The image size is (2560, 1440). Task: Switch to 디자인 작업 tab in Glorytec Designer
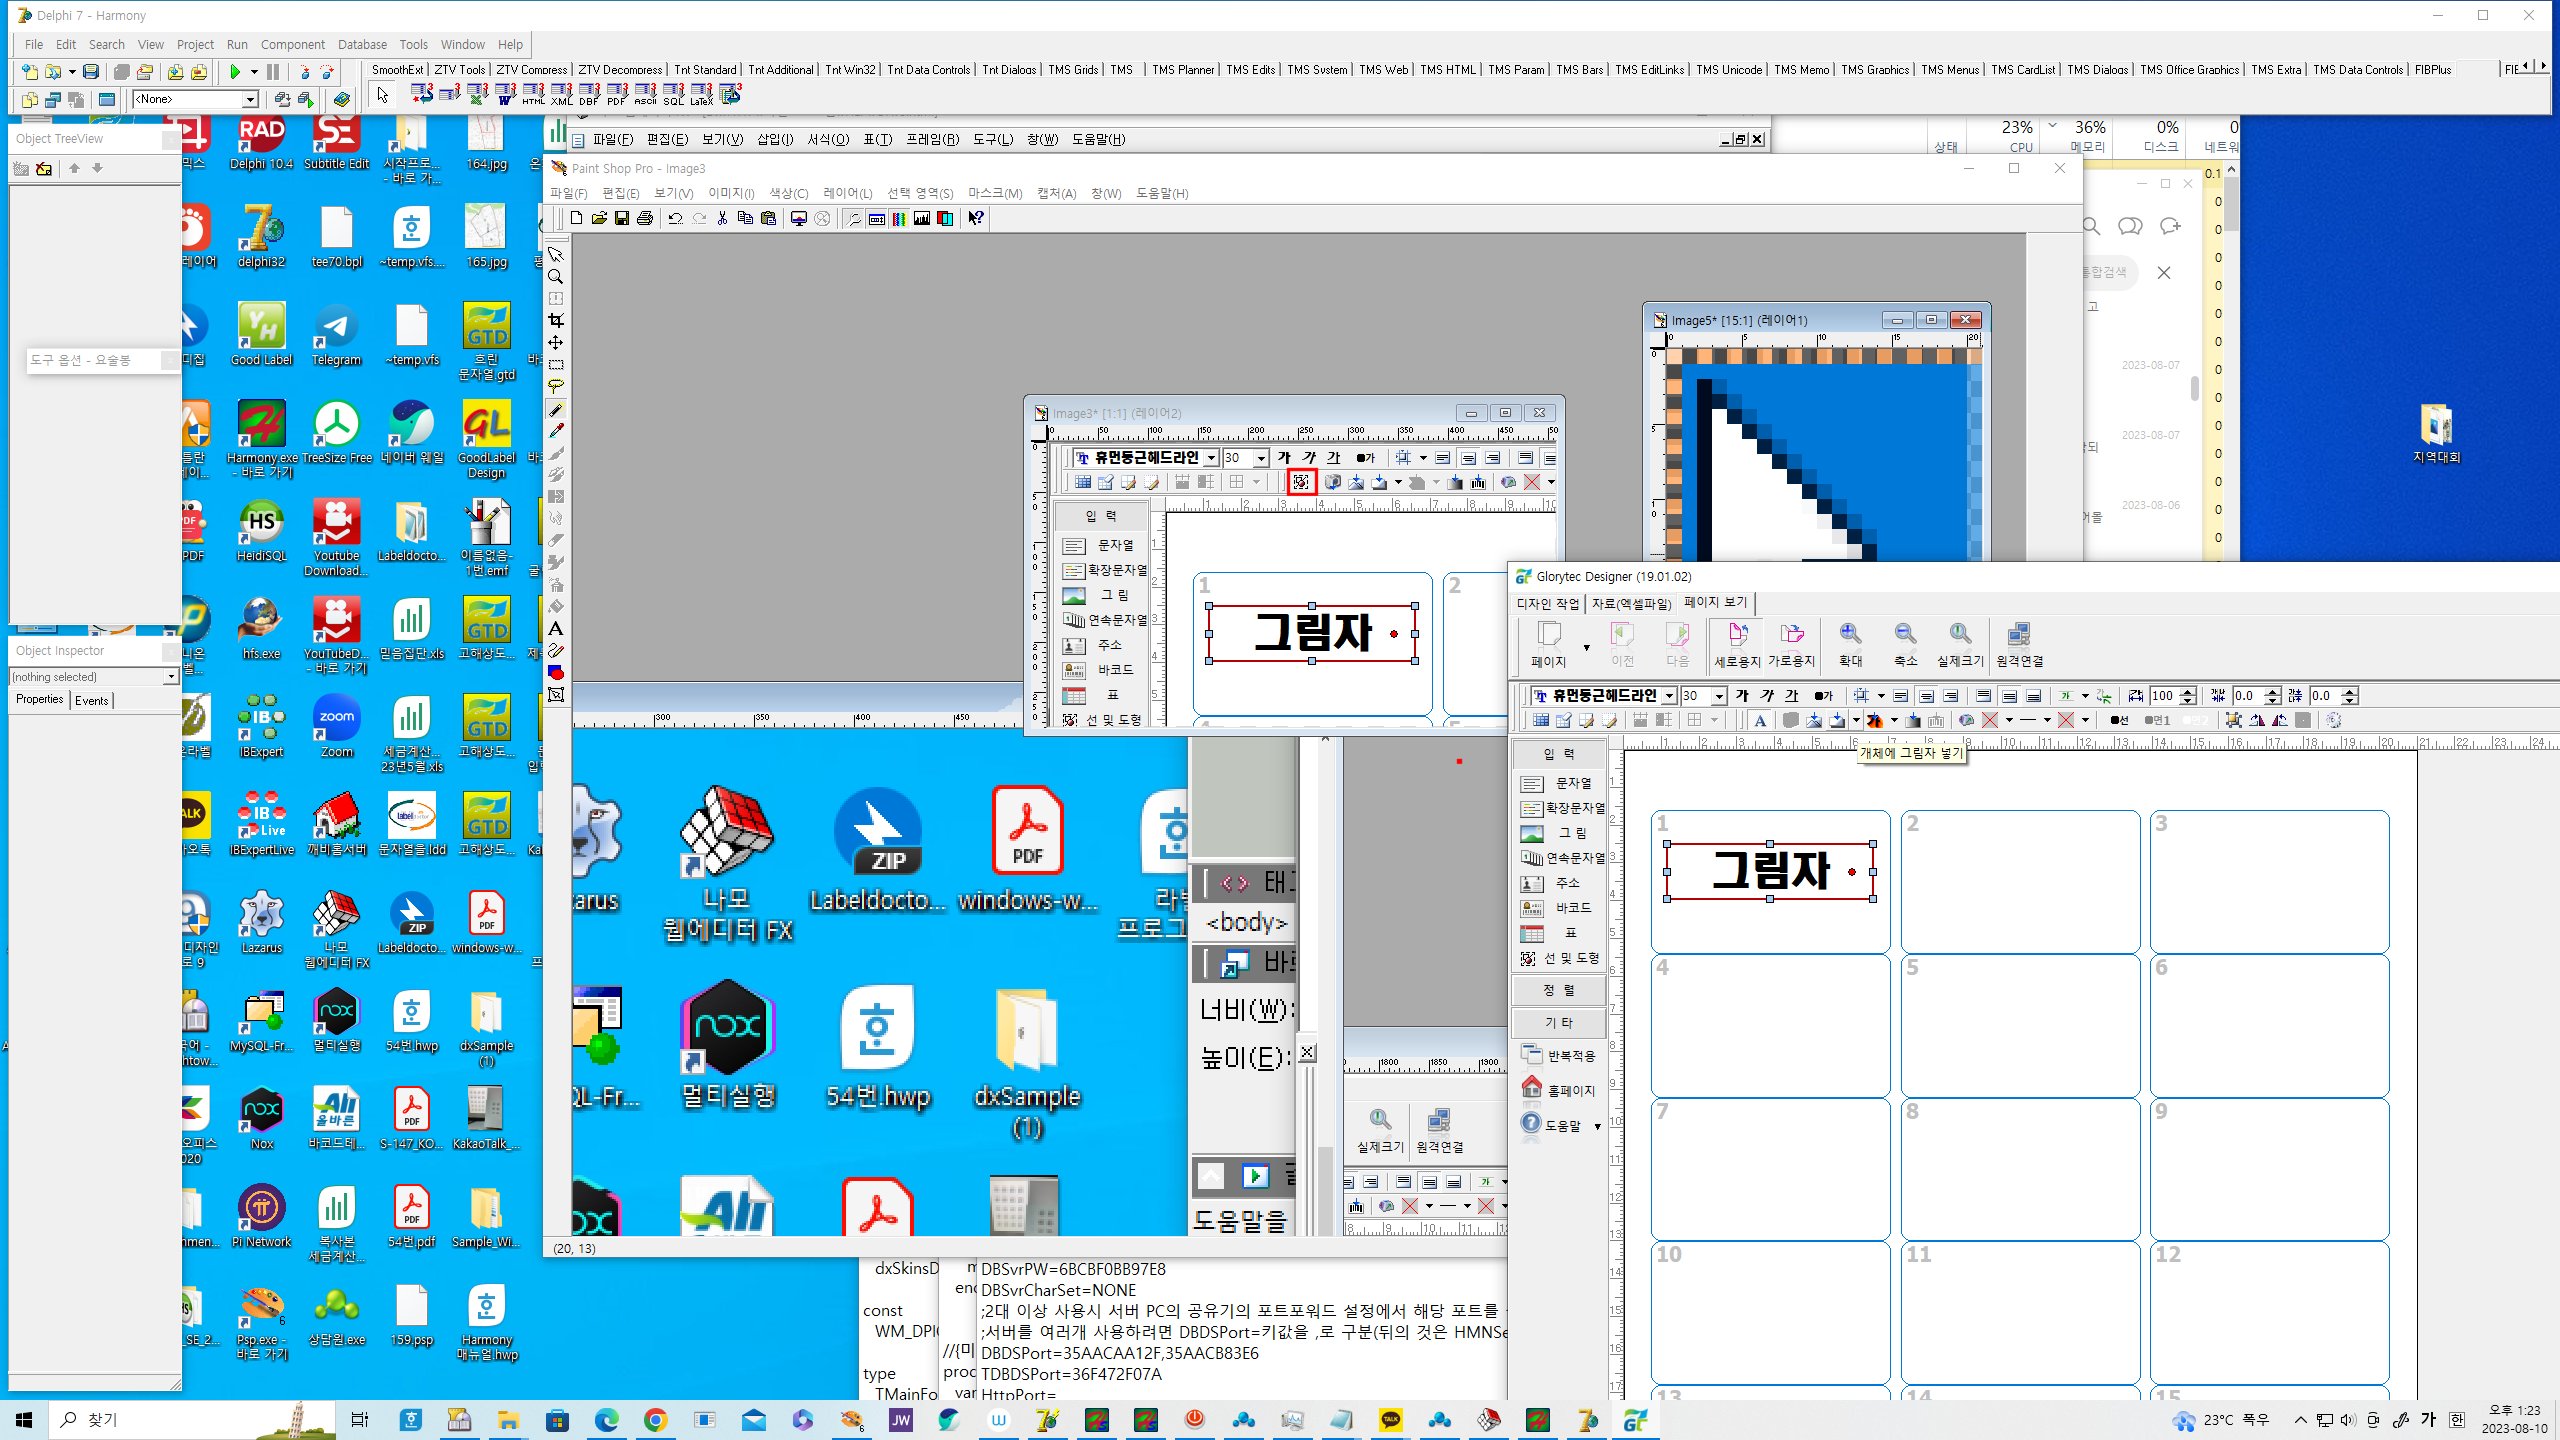coord(1547,603)
